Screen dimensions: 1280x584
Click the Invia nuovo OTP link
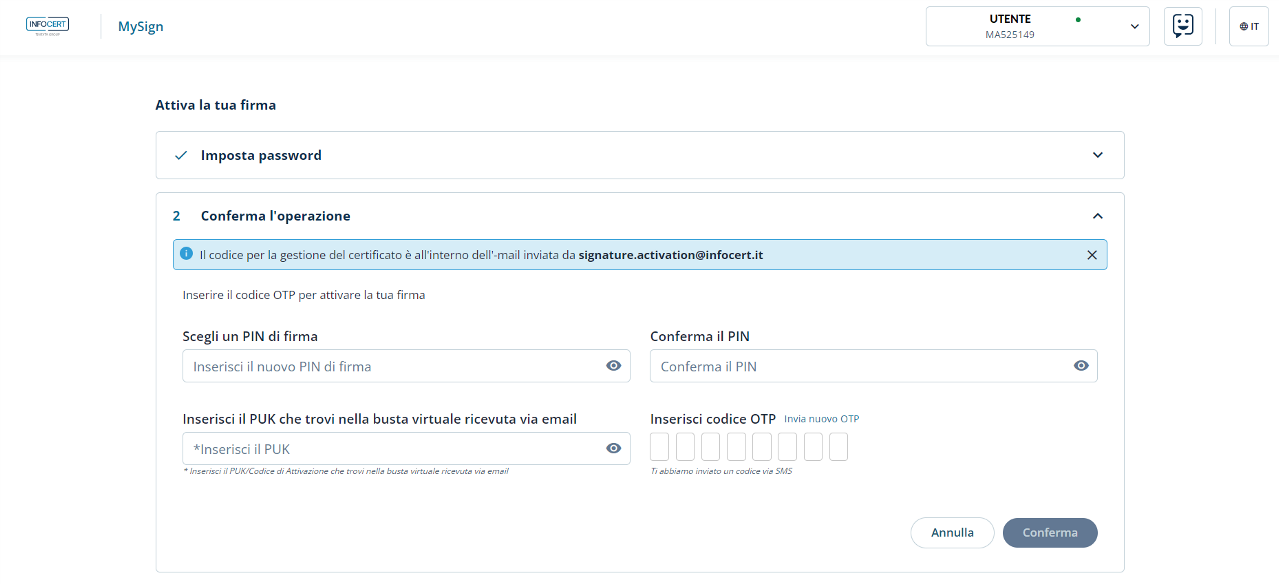(x=821, y=419)
